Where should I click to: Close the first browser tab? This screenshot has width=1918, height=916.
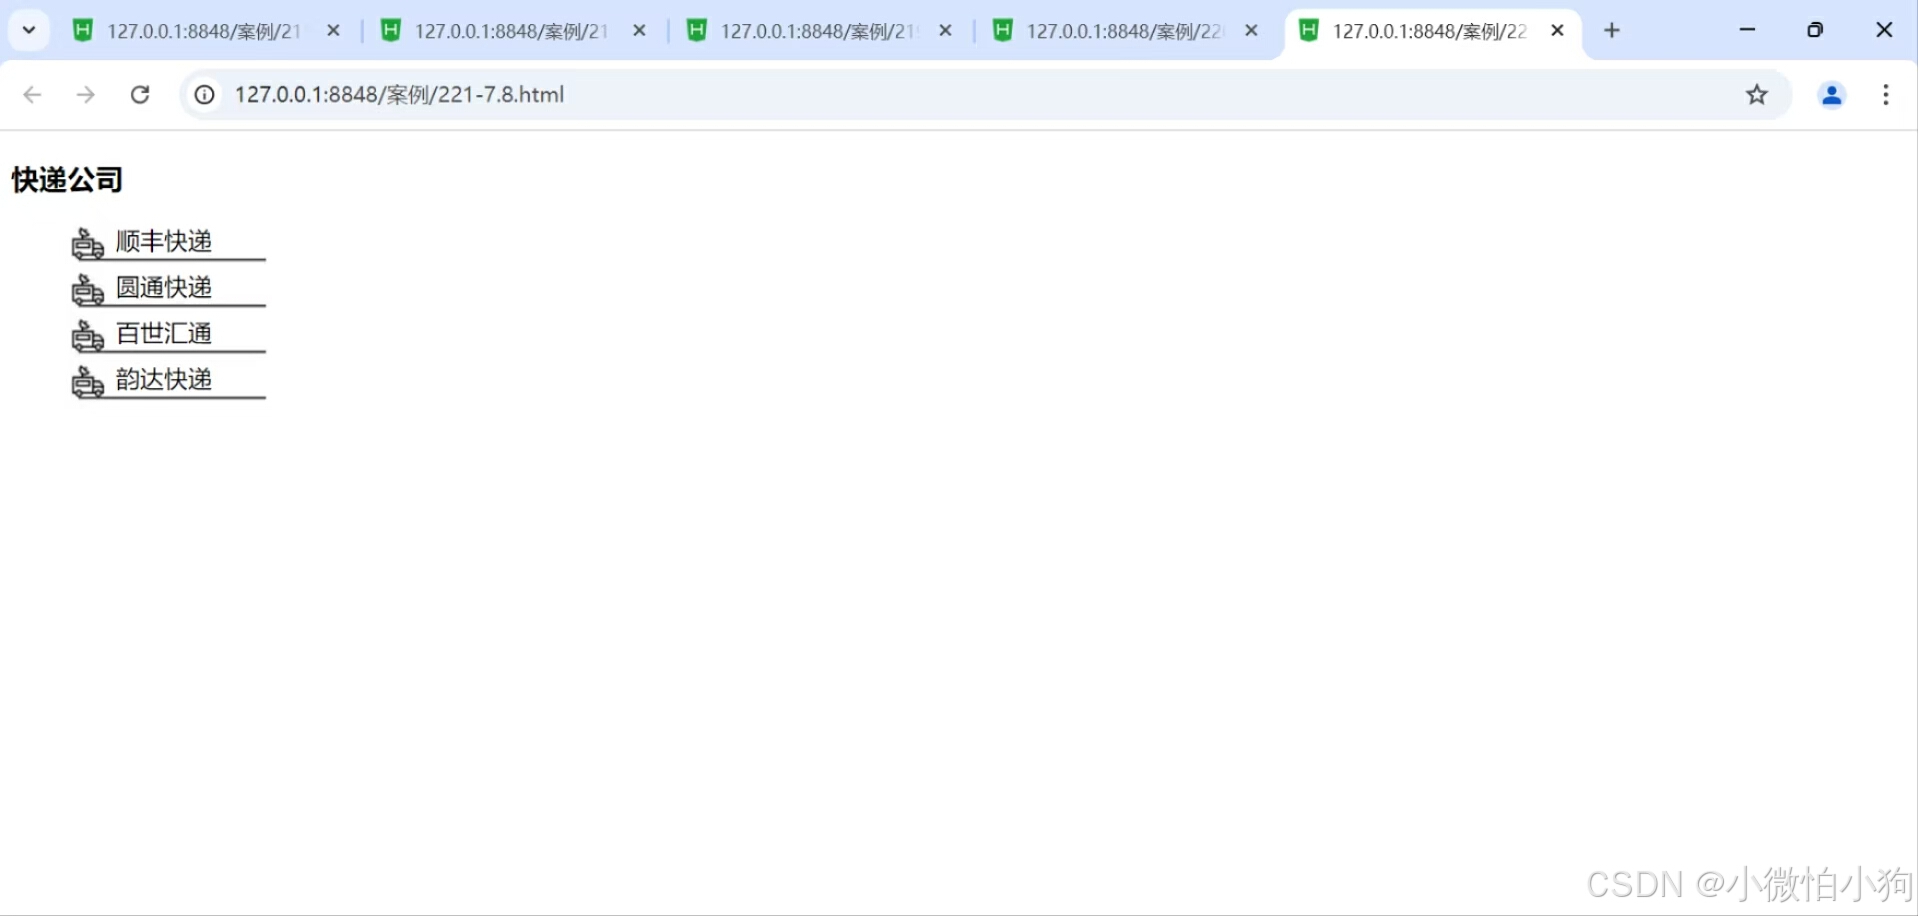click(334, 31)
